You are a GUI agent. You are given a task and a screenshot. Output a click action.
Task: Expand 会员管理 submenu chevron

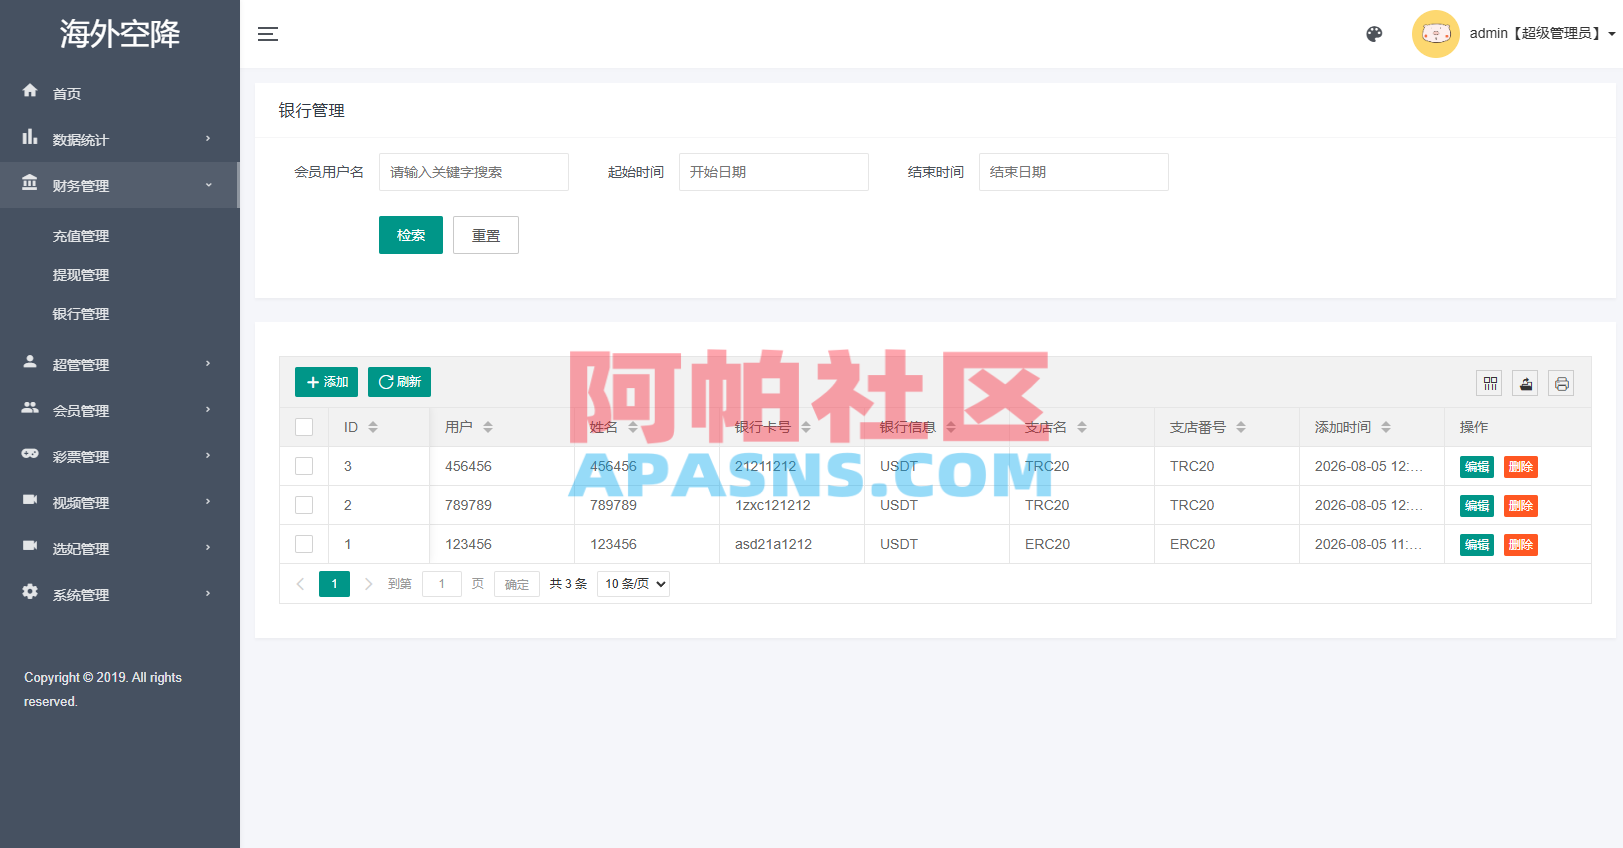click(208, 409)
